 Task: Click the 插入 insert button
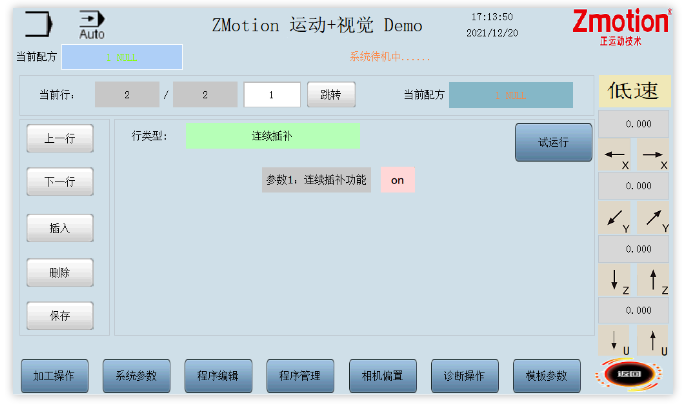60,228
